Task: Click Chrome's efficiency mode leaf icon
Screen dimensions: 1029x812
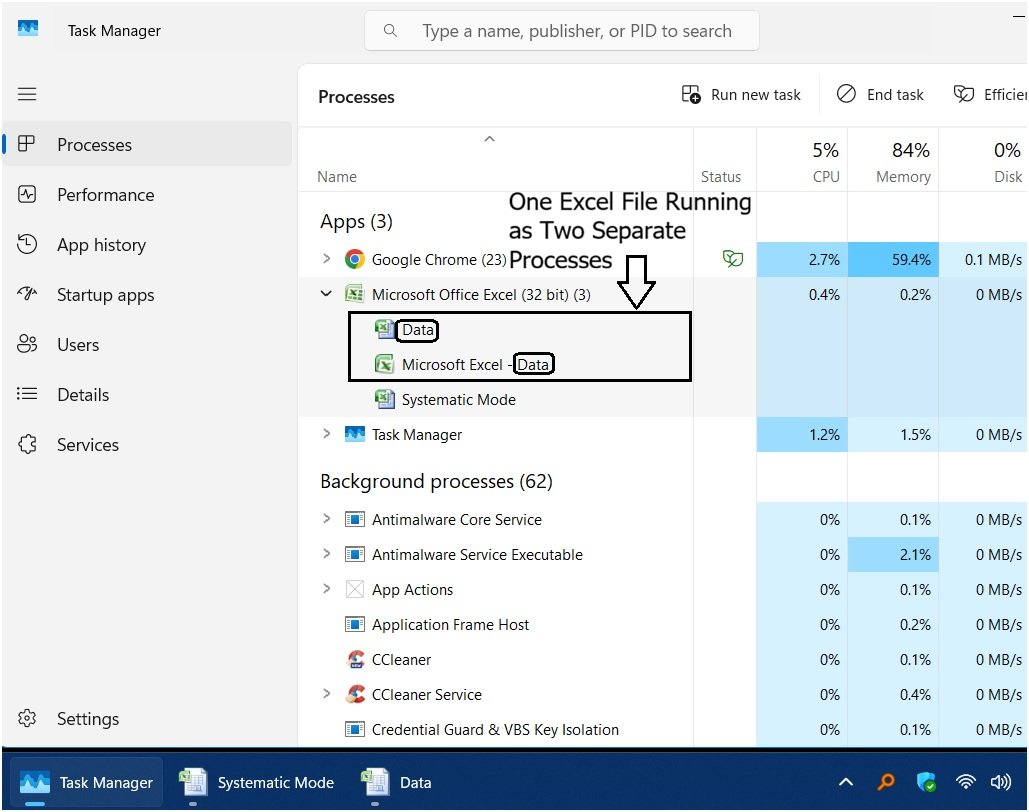Action: click(x=732, y=259)
